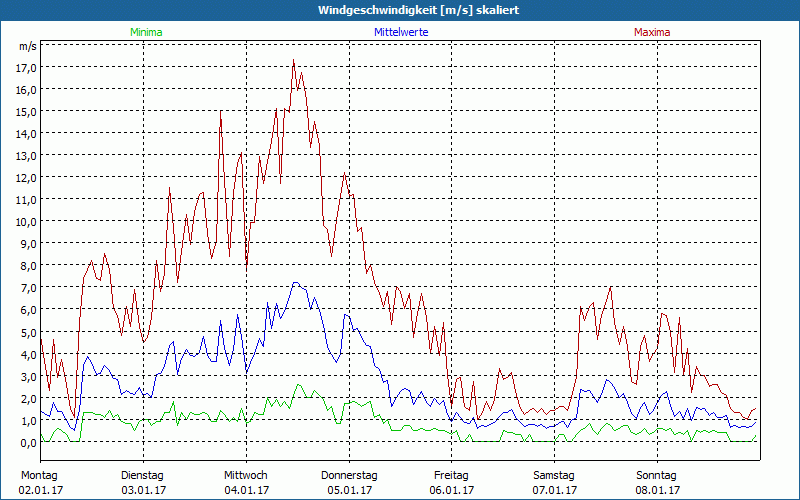The height and width of the screenshot is (500, 800).
Task: Click the '07.01.17' date label
Action: click(555, 490)
